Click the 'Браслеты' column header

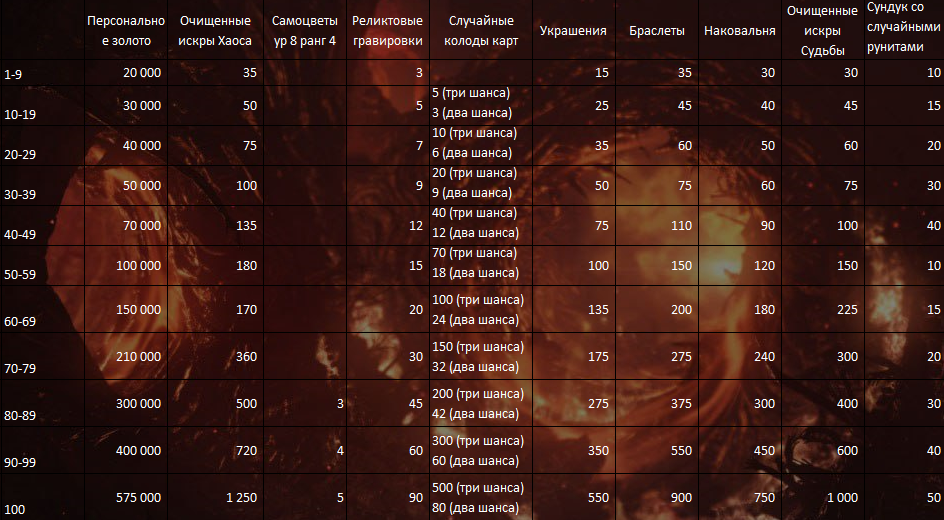pos(657,31)
